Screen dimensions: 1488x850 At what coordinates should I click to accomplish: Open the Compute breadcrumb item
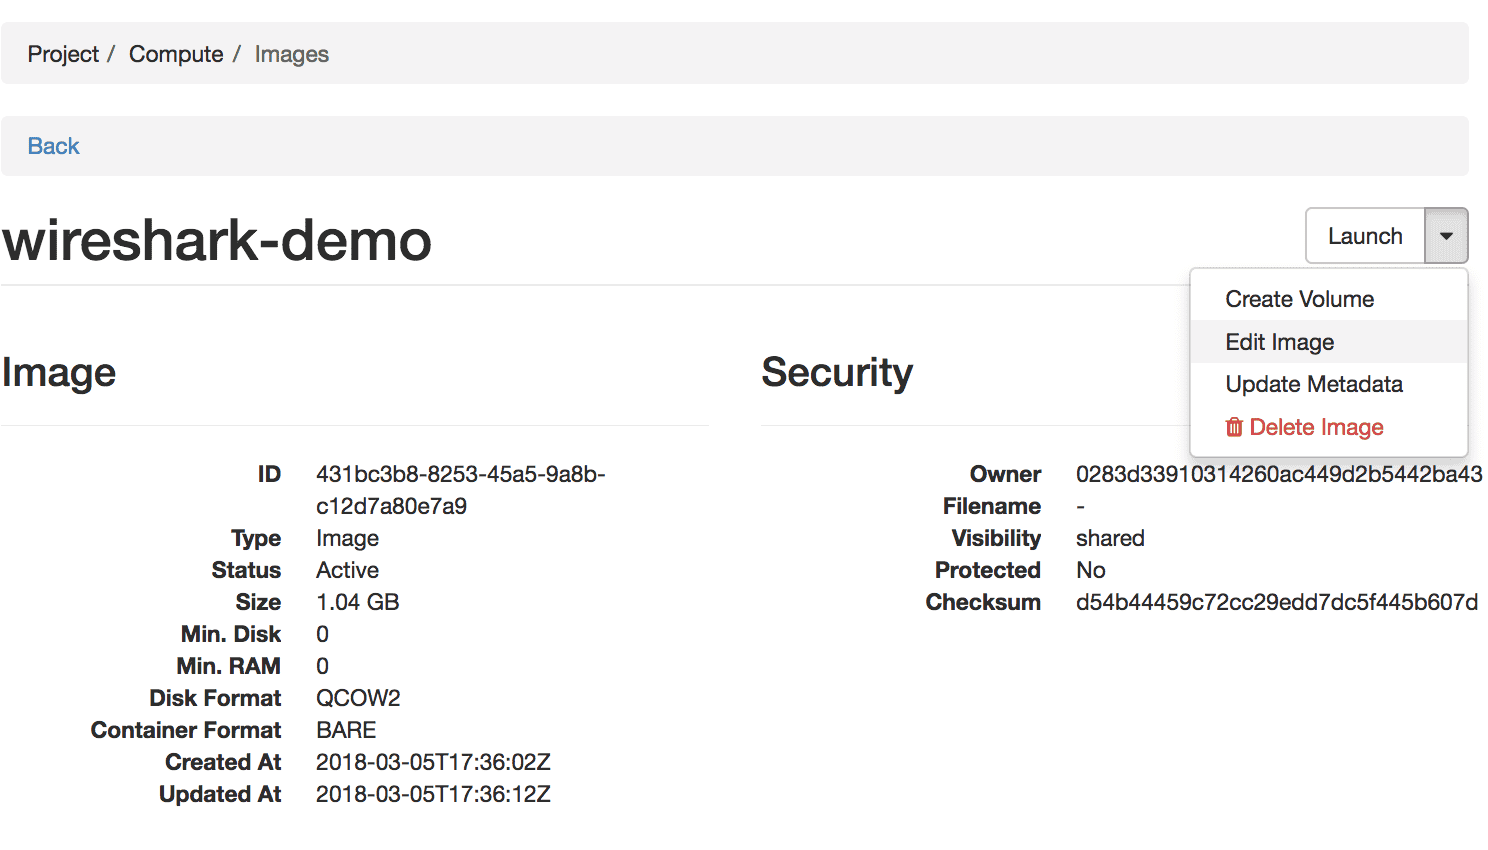pyautogui.click(x=176, y=54)
